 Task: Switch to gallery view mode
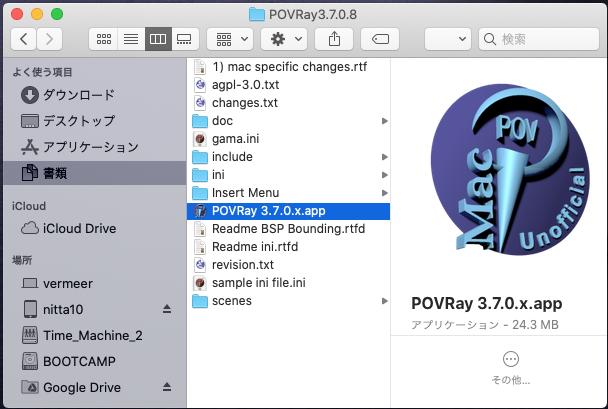(183, 39)
